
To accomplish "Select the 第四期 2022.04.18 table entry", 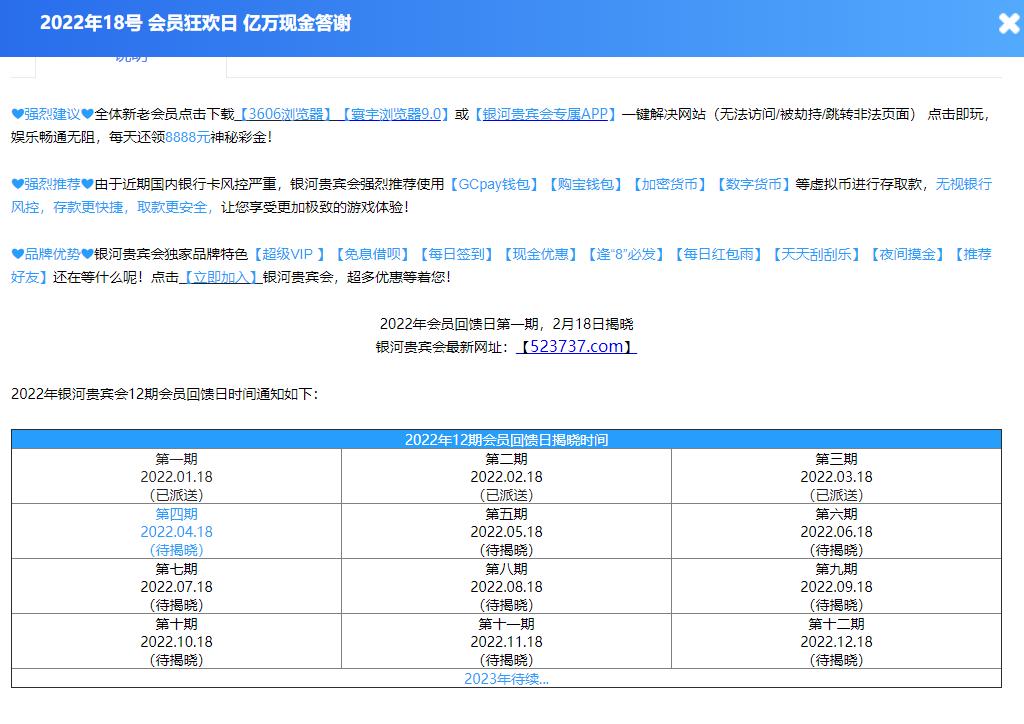I will click(176, 531).
